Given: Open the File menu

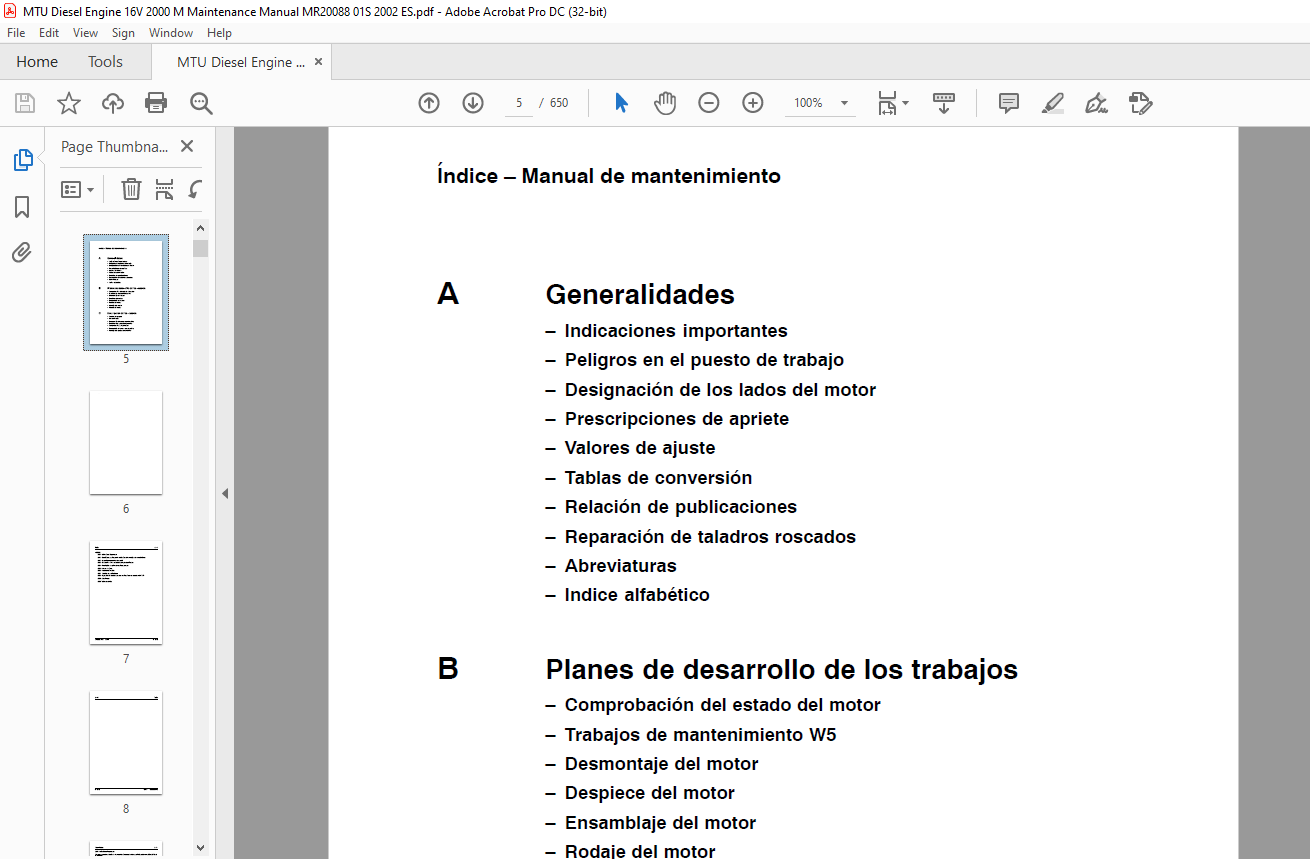Looking at the screenshot, I should coord(16,33).
